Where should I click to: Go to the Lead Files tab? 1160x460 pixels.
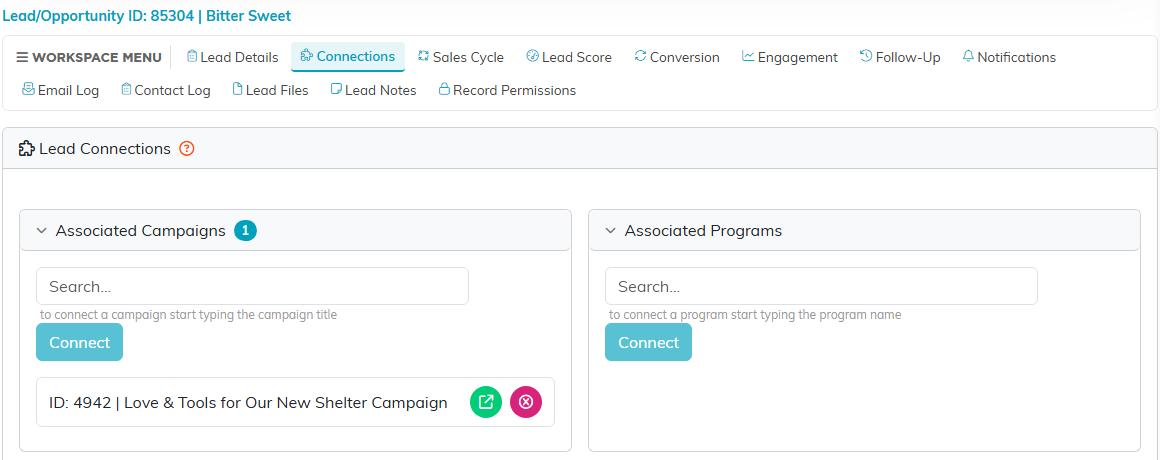(270, 90)
